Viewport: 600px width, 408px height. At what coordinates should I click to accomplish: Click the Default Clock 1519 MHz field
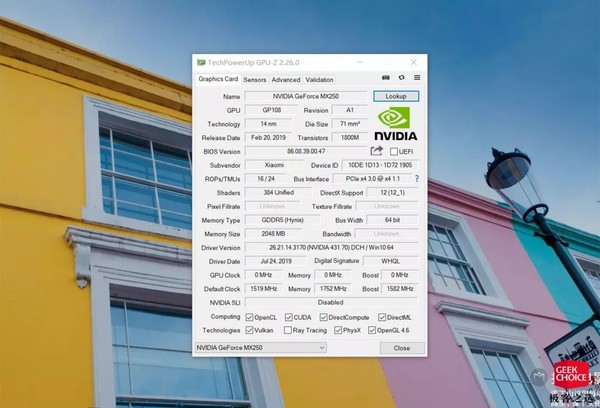click(263, 289)
